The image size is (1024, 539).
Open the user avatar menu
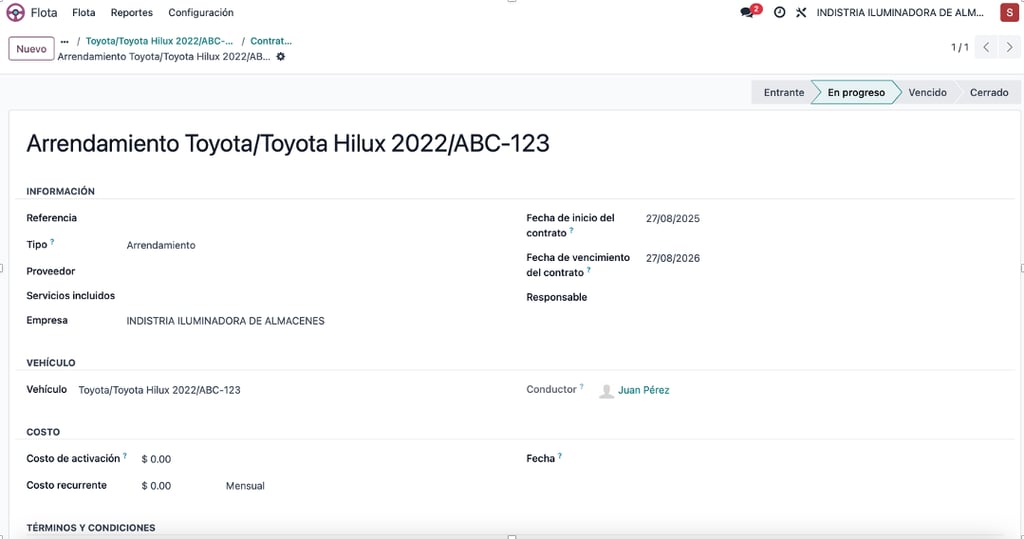click(1009, 12)
